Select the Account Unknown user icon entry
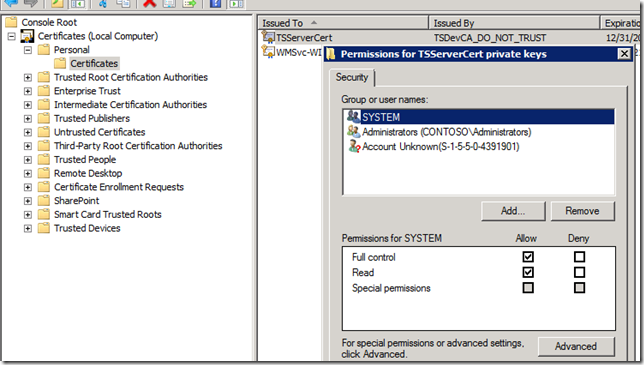This screenshot has width=644, height=365. click(354, 146)
